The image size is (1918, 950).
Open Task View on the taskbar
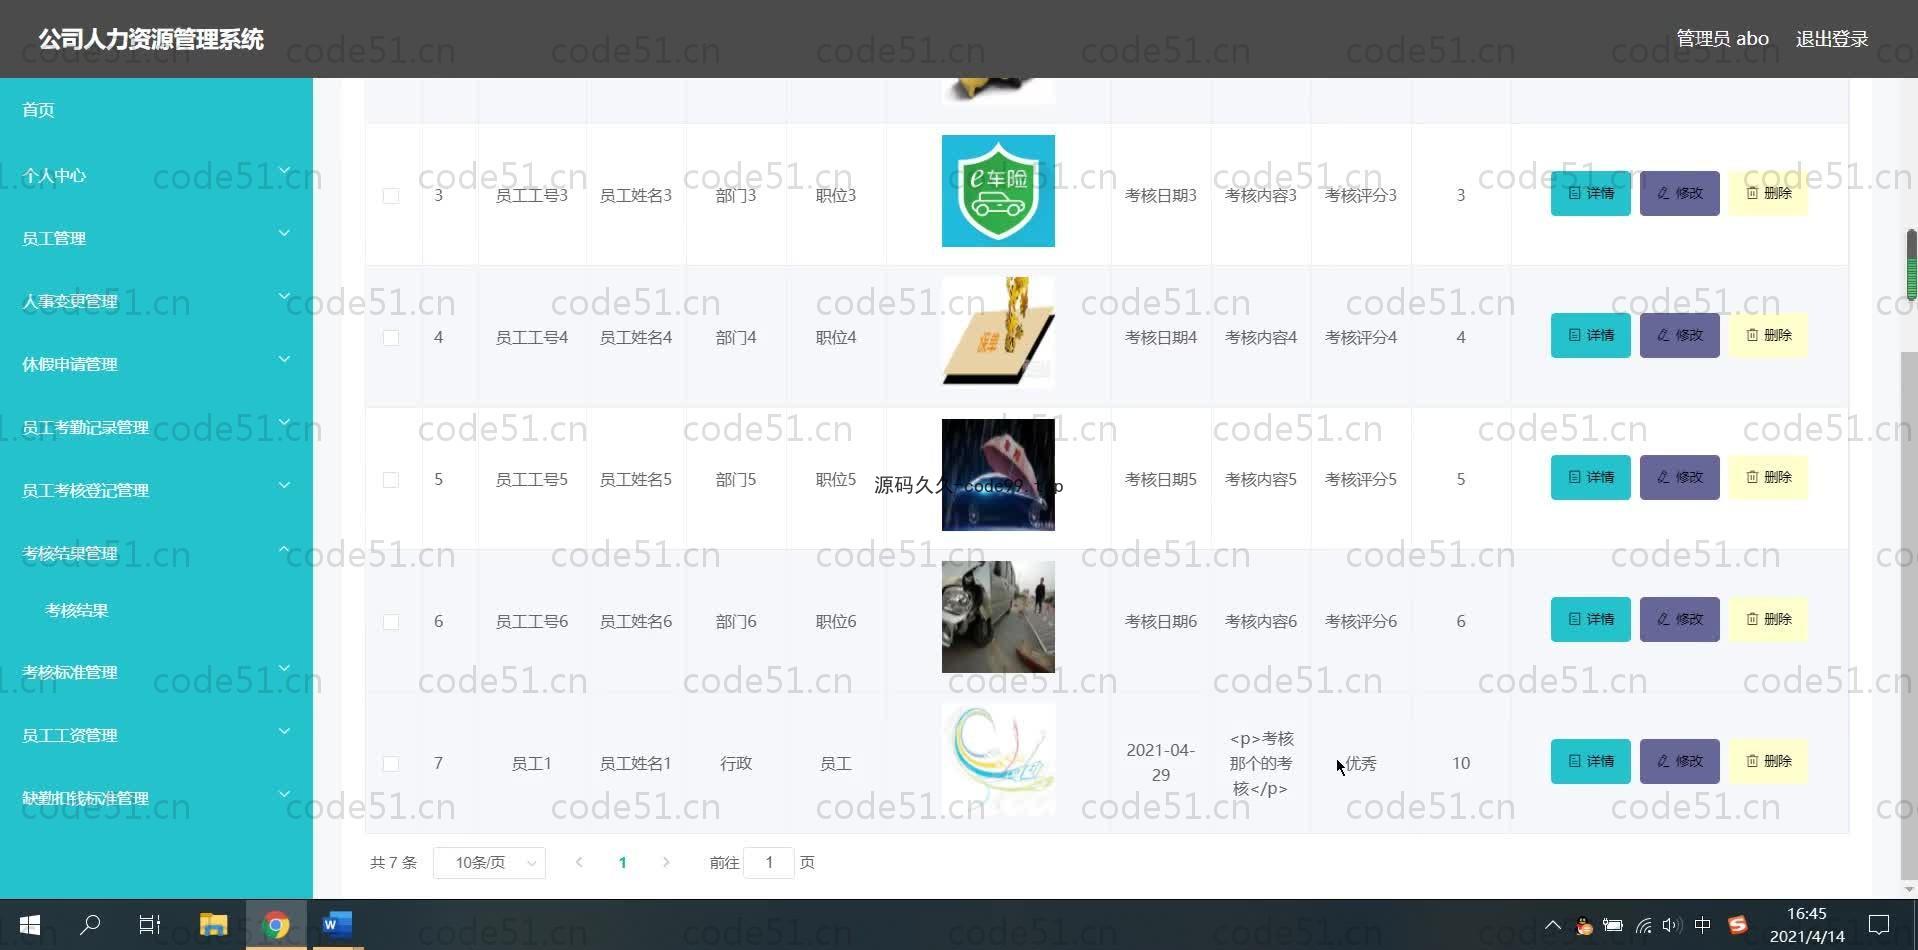[150, 925]
